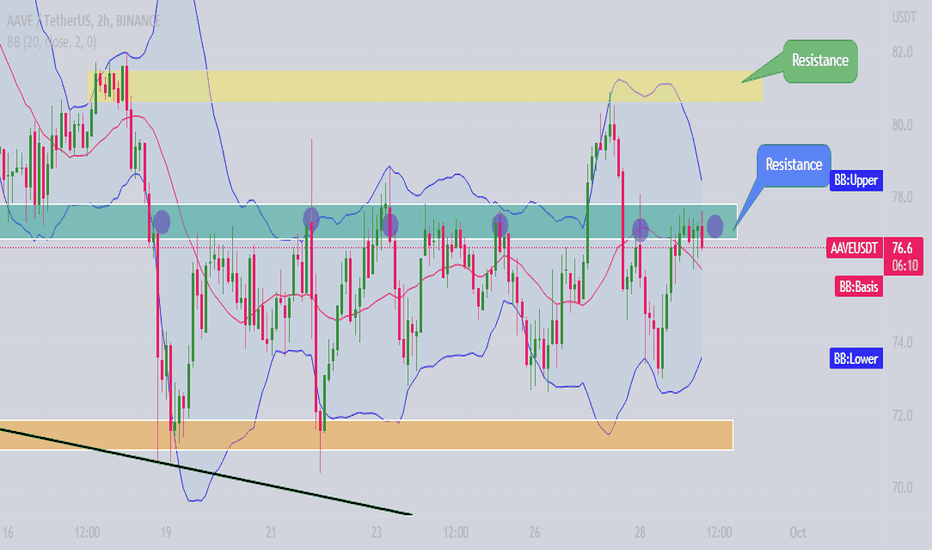Image resolution: width=932 pixels, height=550 pixels.
Task: Click the AAVE / TetherUS chart title
Action: point(83,21)
